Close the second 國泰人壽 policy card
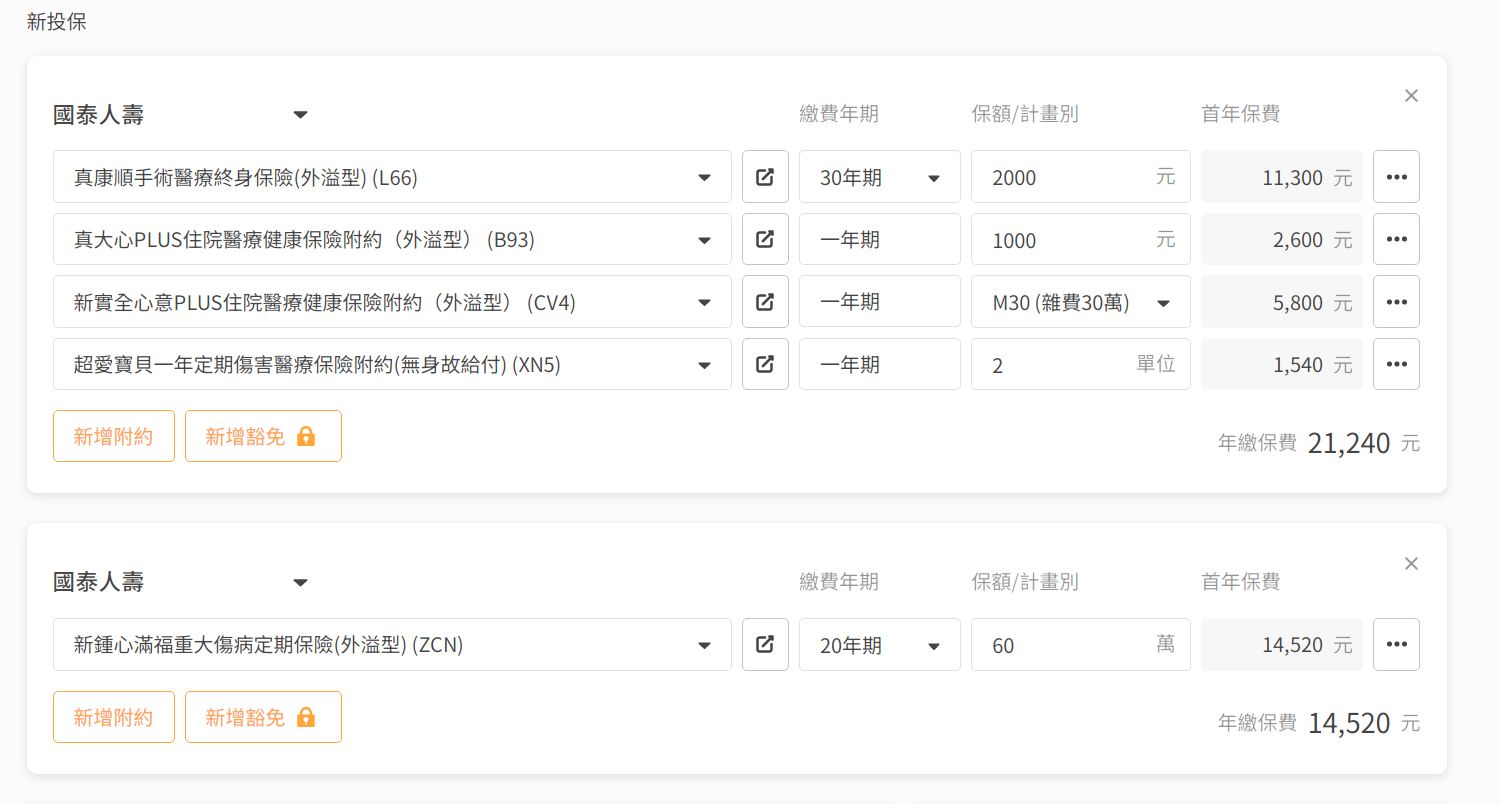1501x804 pixels. point(1411,564)
